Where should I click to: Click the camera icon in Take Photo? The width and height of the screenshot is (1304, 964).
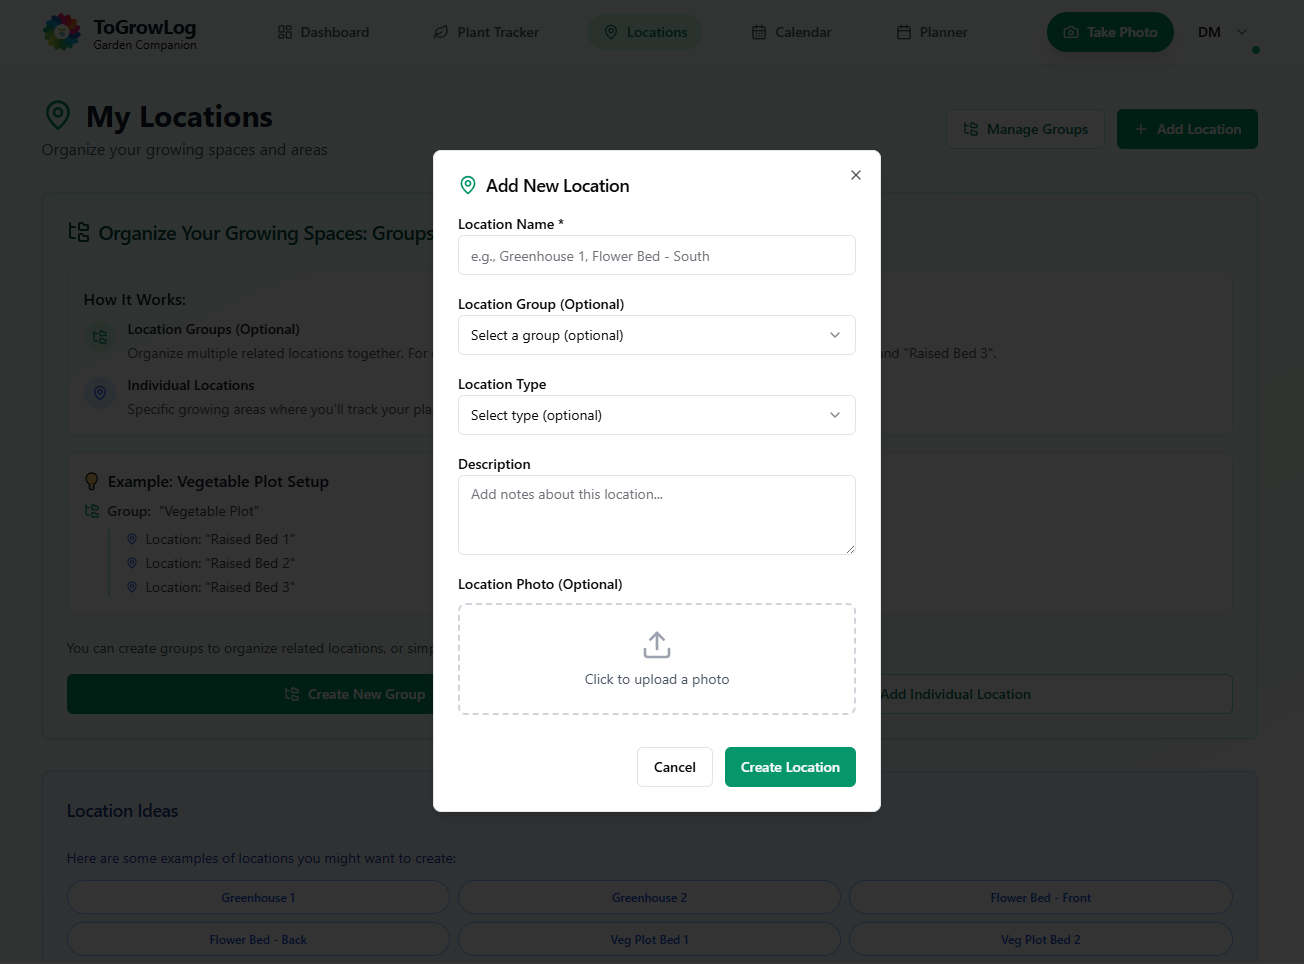coord(1071,32)
